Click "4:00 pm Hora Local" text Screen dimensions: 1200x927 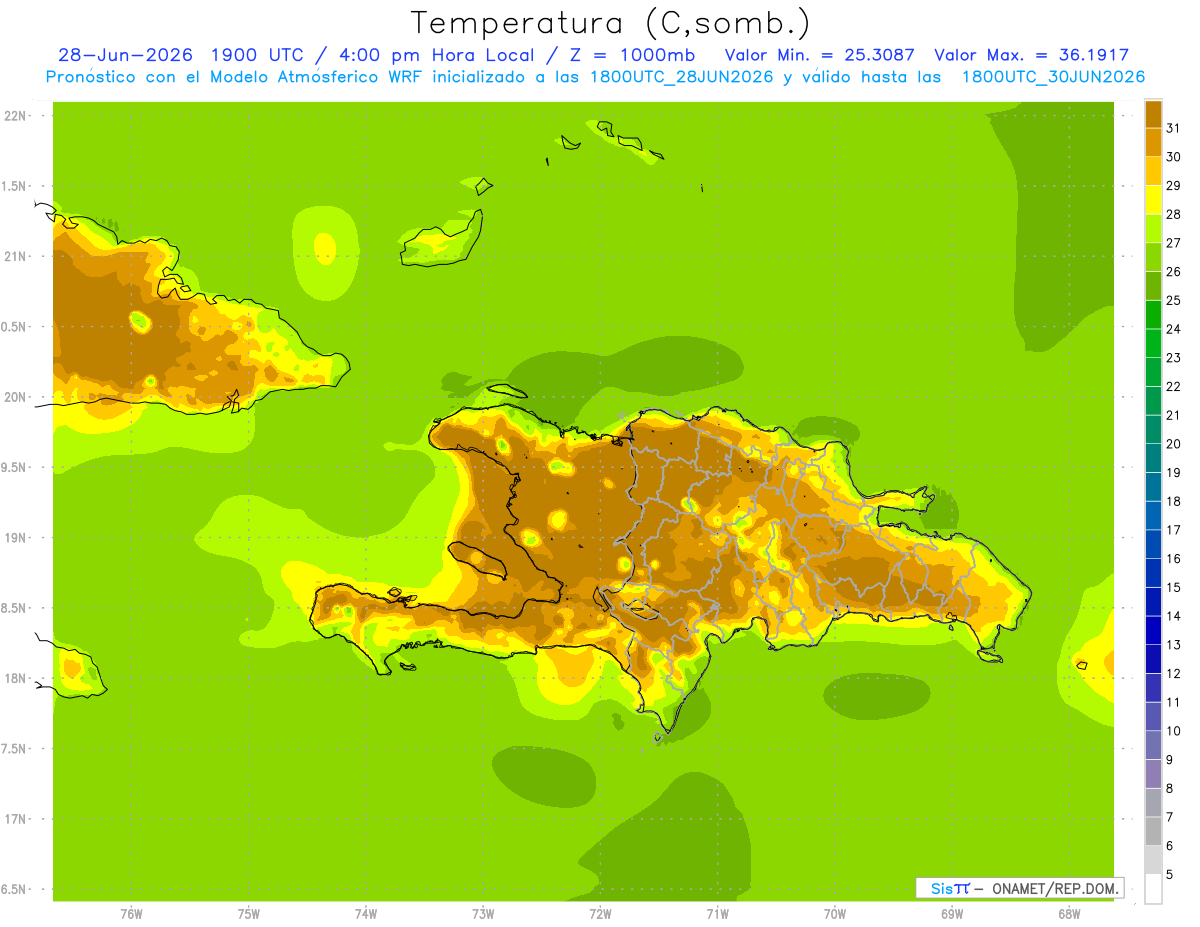434,55
